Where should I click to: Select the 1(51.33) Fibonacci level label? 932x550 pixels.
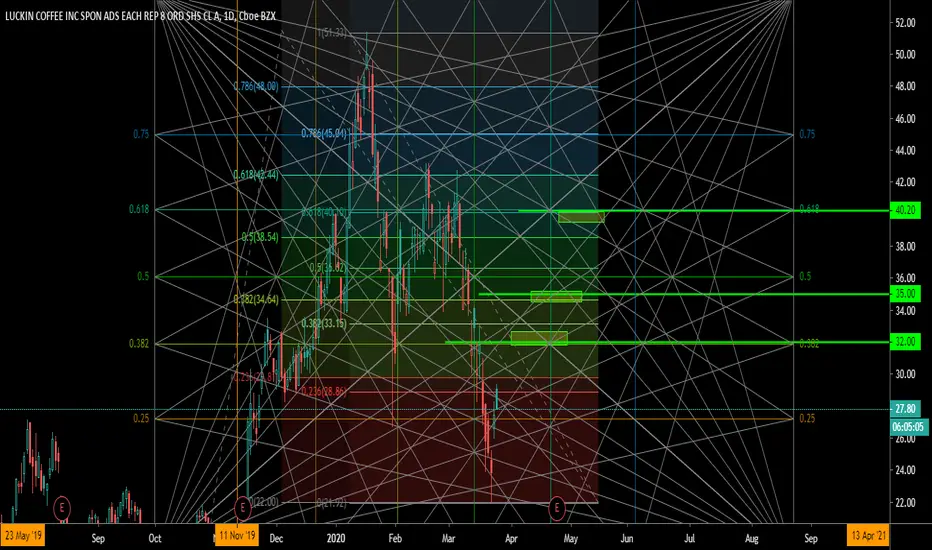point(332,33)
